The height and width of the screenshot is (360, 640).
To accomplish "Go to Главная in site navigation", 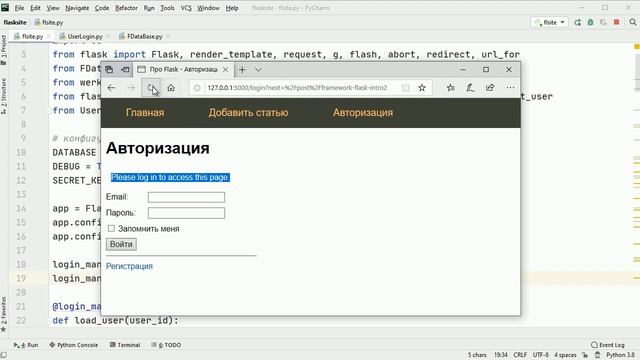I will pyautogui.click(x=145, y=113).
